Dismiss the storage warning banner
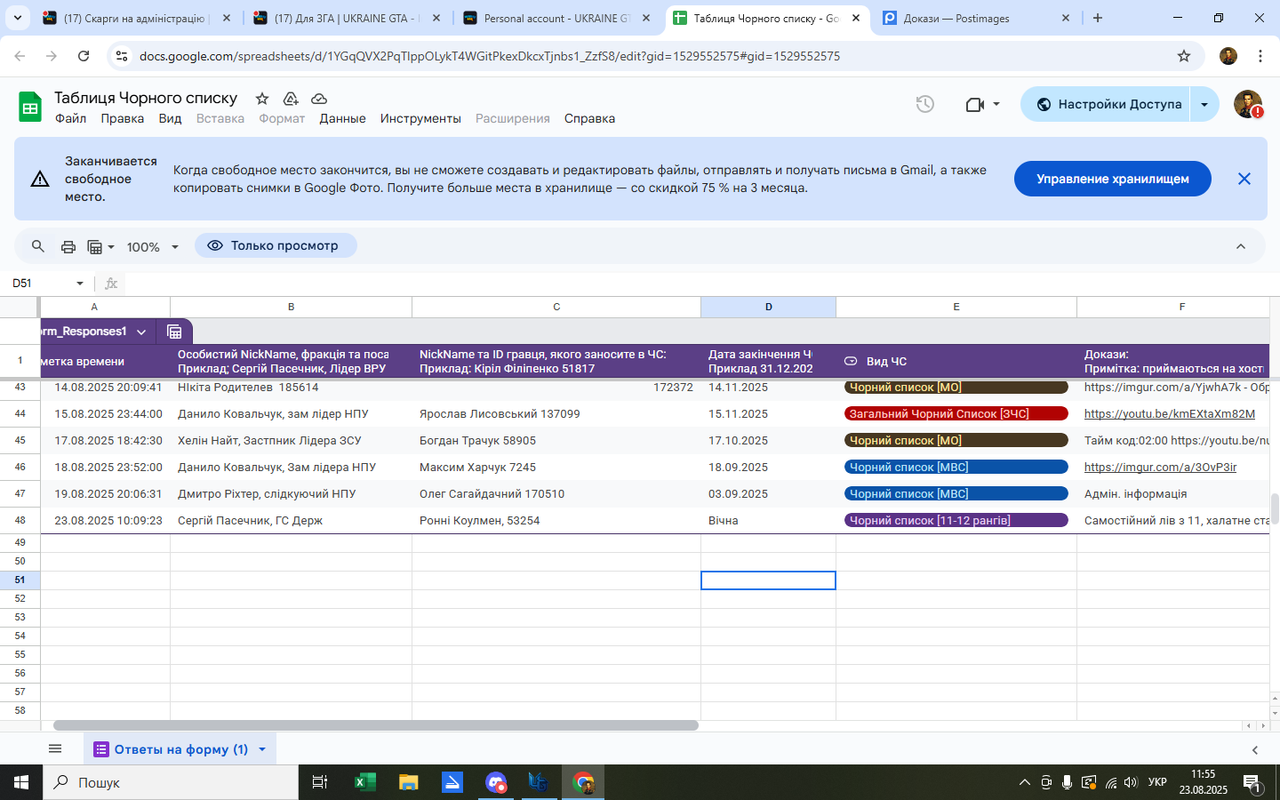 click(x=1244, y=179)
